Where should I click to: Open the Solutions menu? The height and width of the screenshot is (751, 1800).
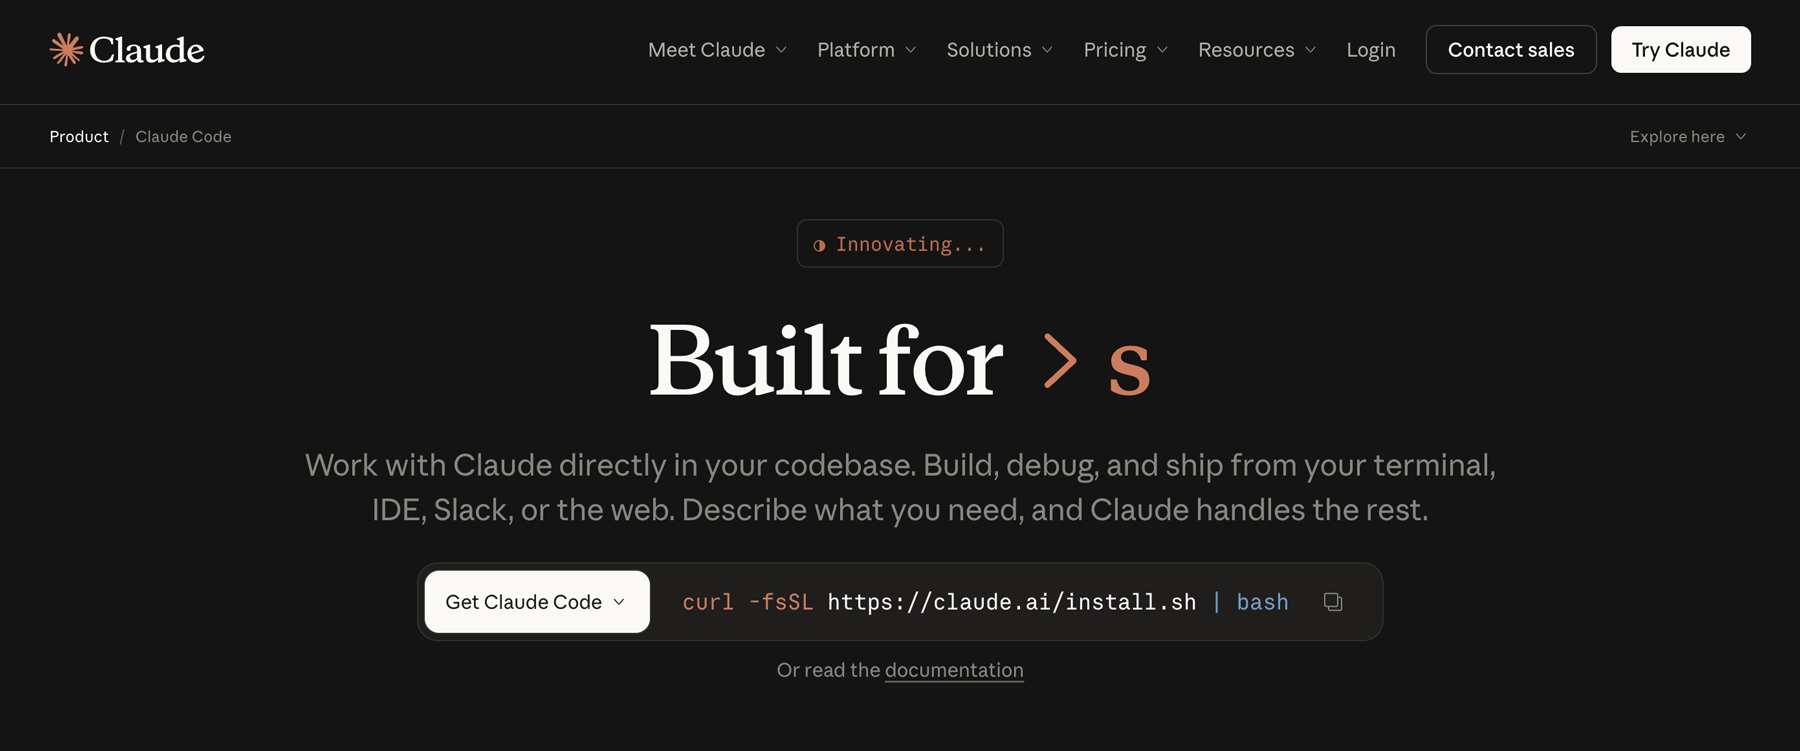999,50
